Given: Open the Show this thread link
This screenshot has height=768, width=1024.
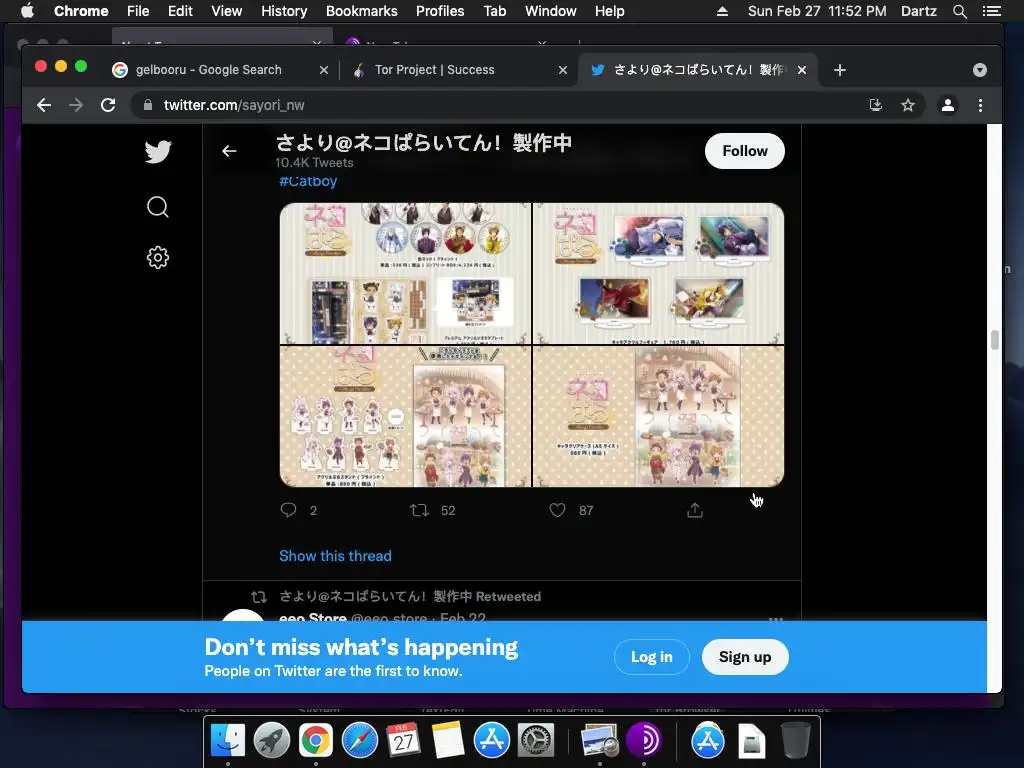Looking at the screenshot, I should (x=335, y=556).
